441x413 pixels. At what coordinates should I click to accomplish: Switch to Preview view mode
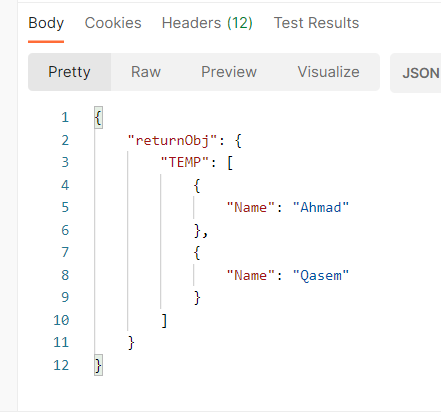click(x=229, y=72)
